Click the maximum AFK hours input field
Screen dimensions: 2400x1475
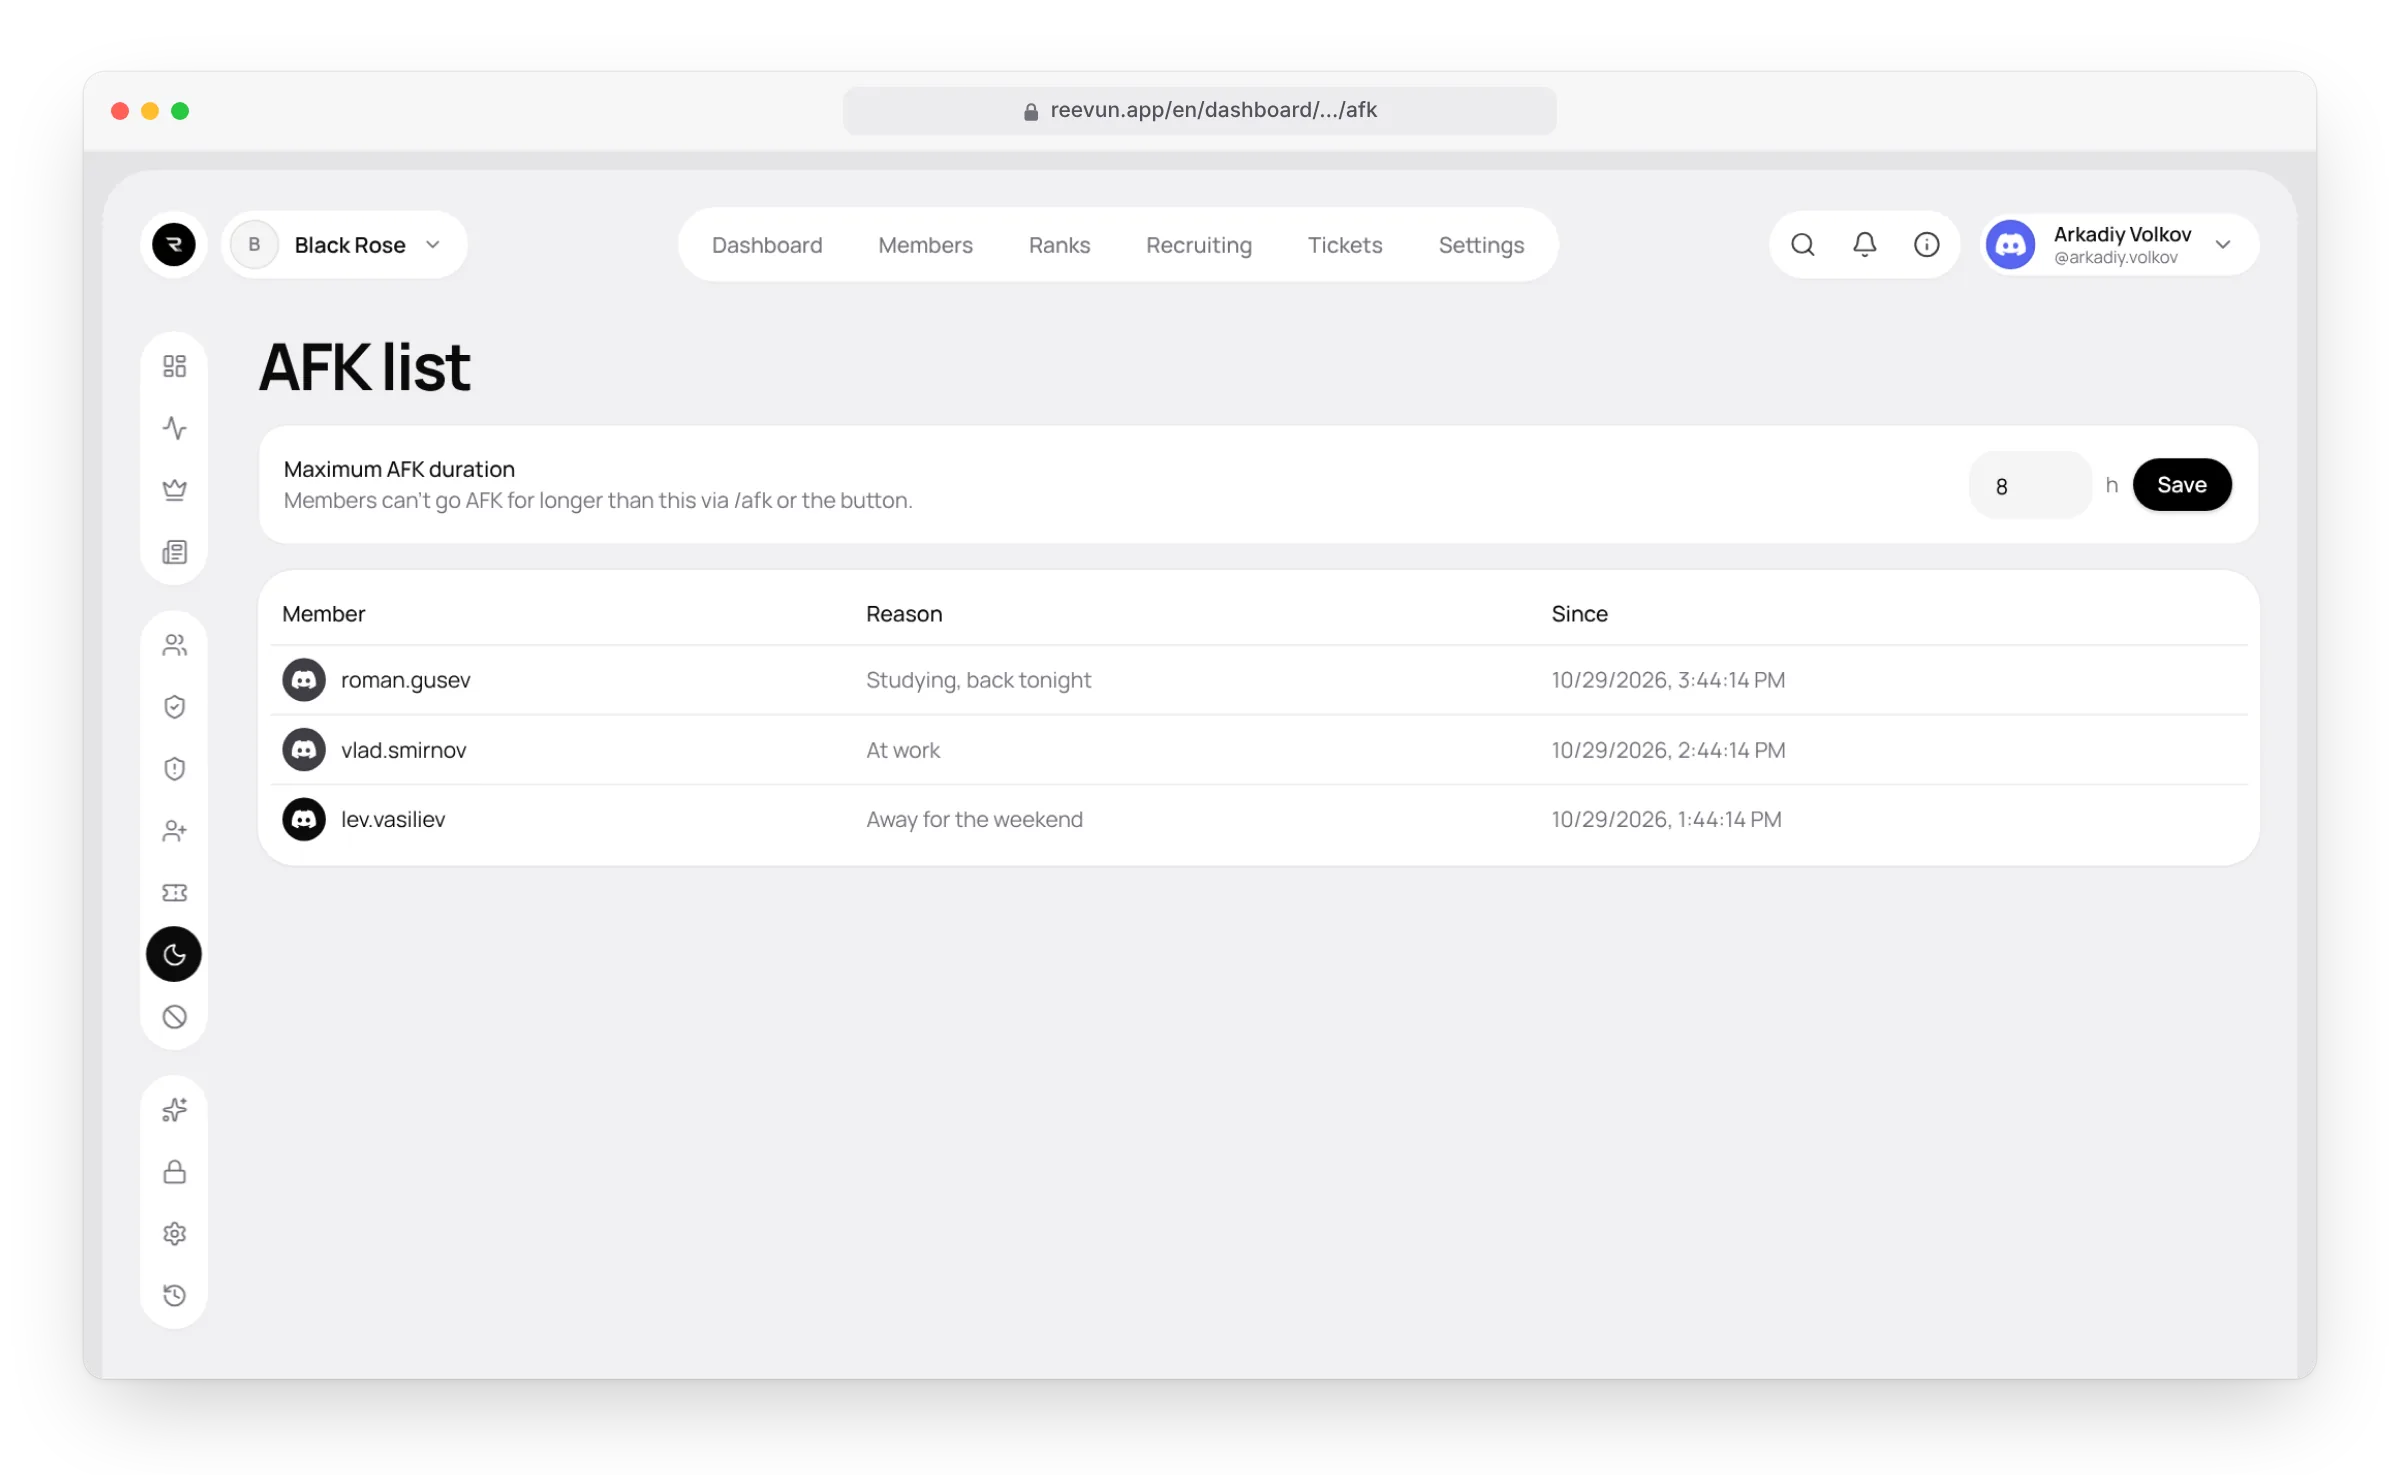(x=2030, y=485)
